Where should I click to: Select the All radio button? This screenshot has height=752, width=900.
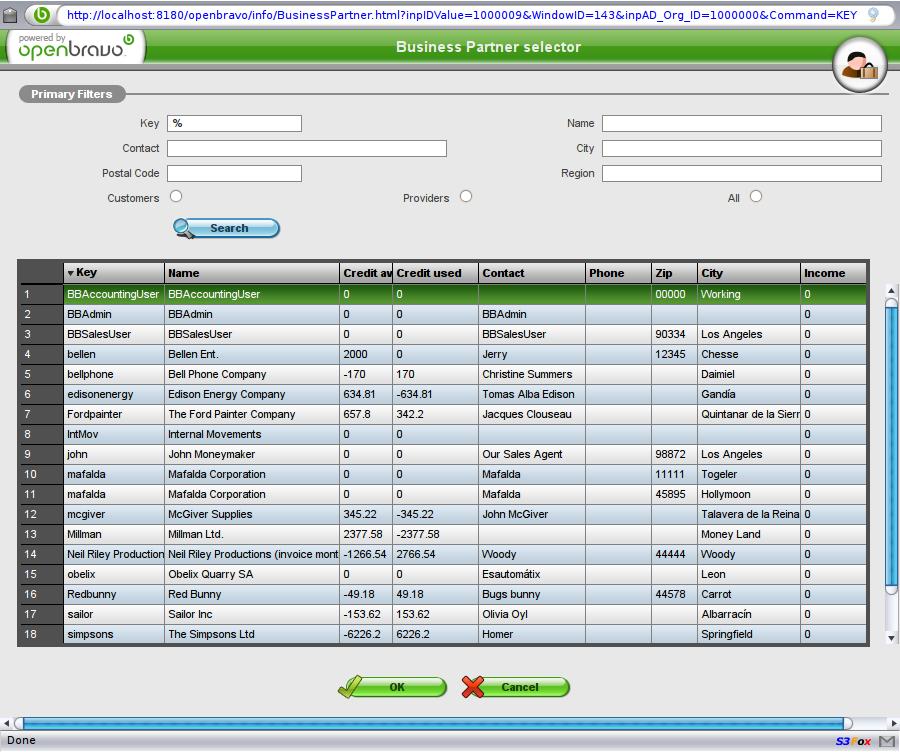coord(756,197)
